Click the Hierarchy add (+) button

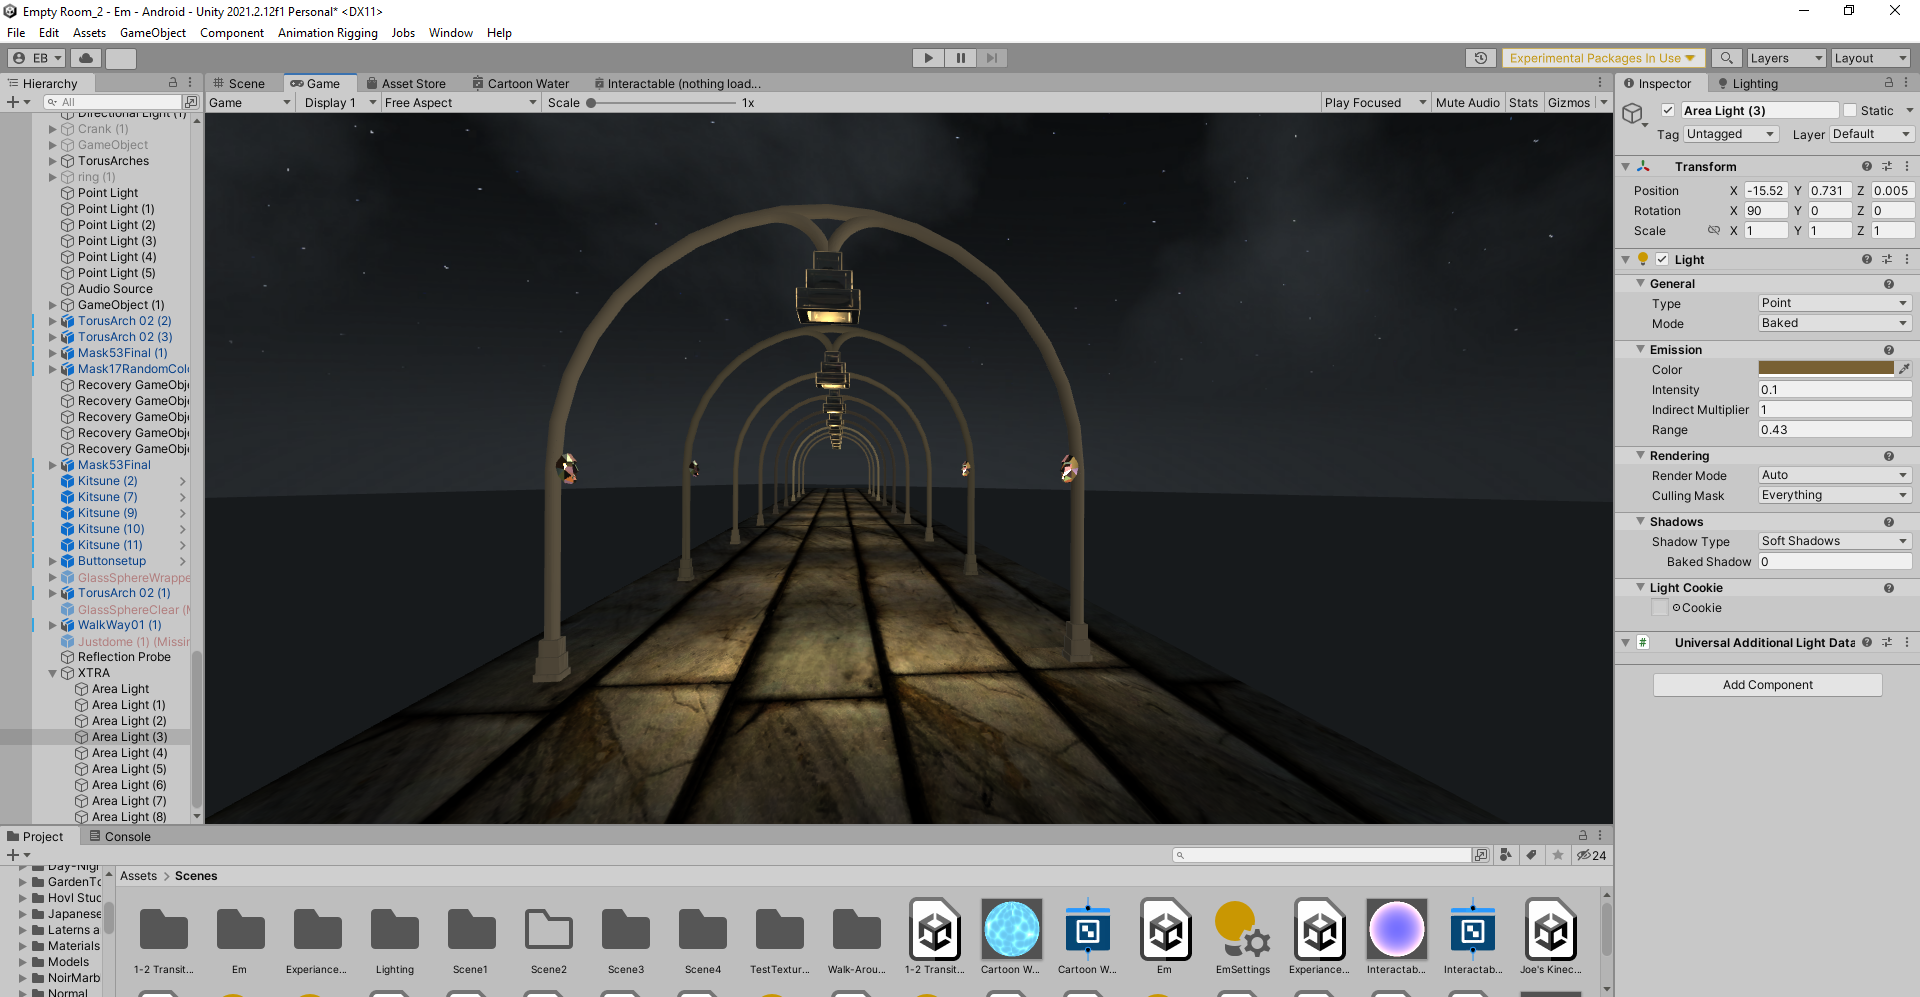[x=18, y=102]
